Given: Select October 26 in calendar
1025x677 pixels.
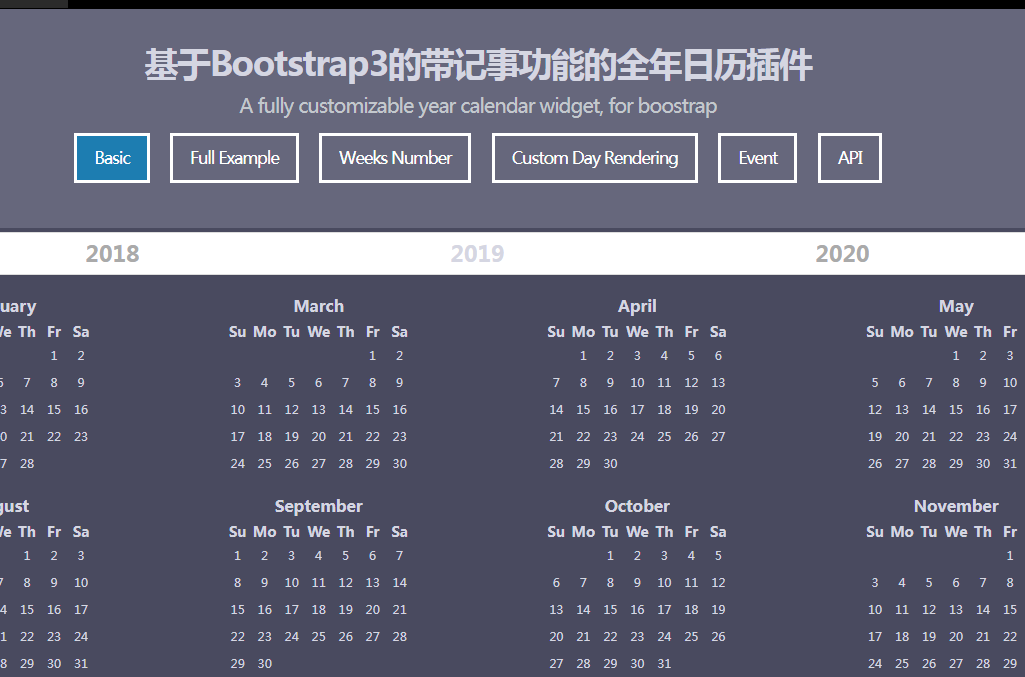Looking at the screenshot, I should (x=718, y=636).
